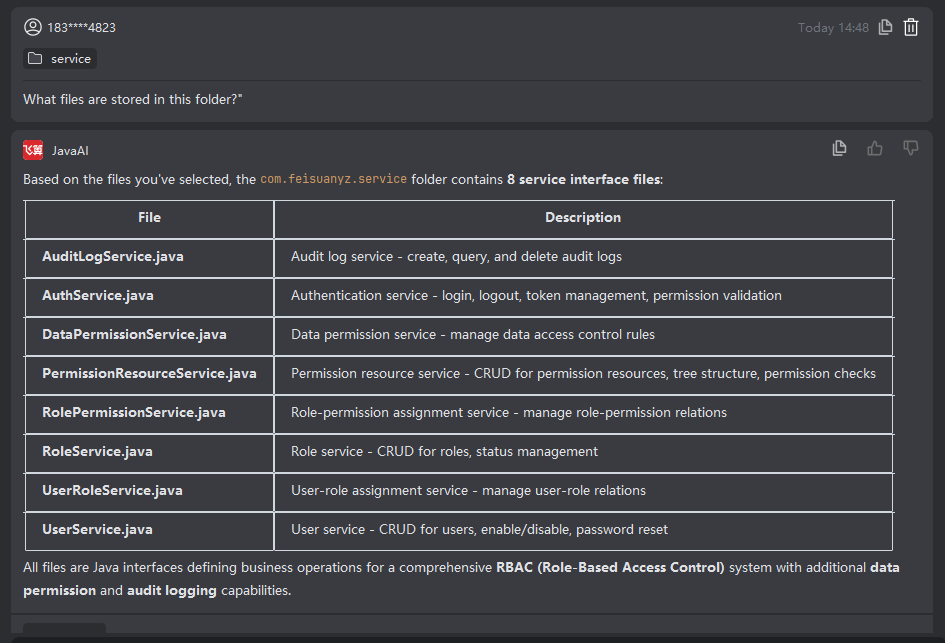Screen dimensions: 945x643
Task: Like the response with thumbs up
Action: pyautogui.click(x=875, y=149)
